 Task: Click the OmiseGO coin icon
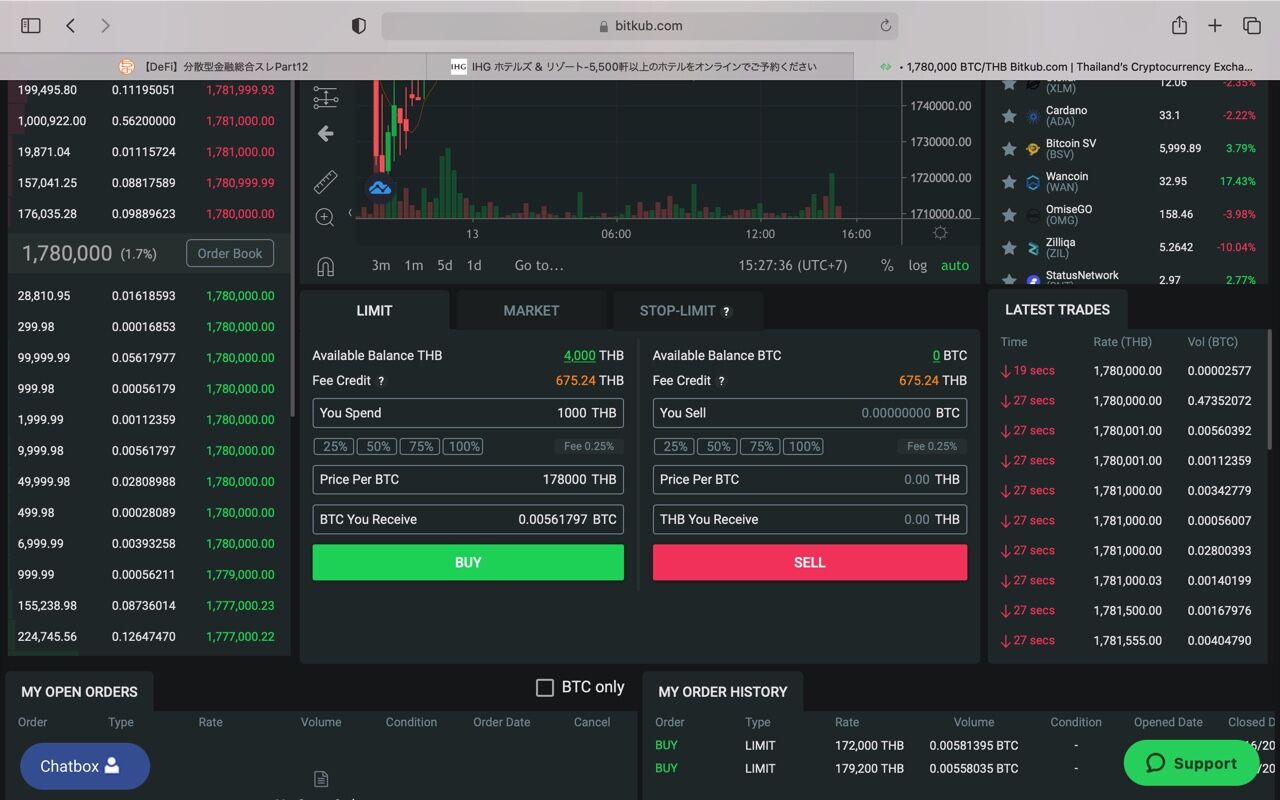[x=1033, y=215]
